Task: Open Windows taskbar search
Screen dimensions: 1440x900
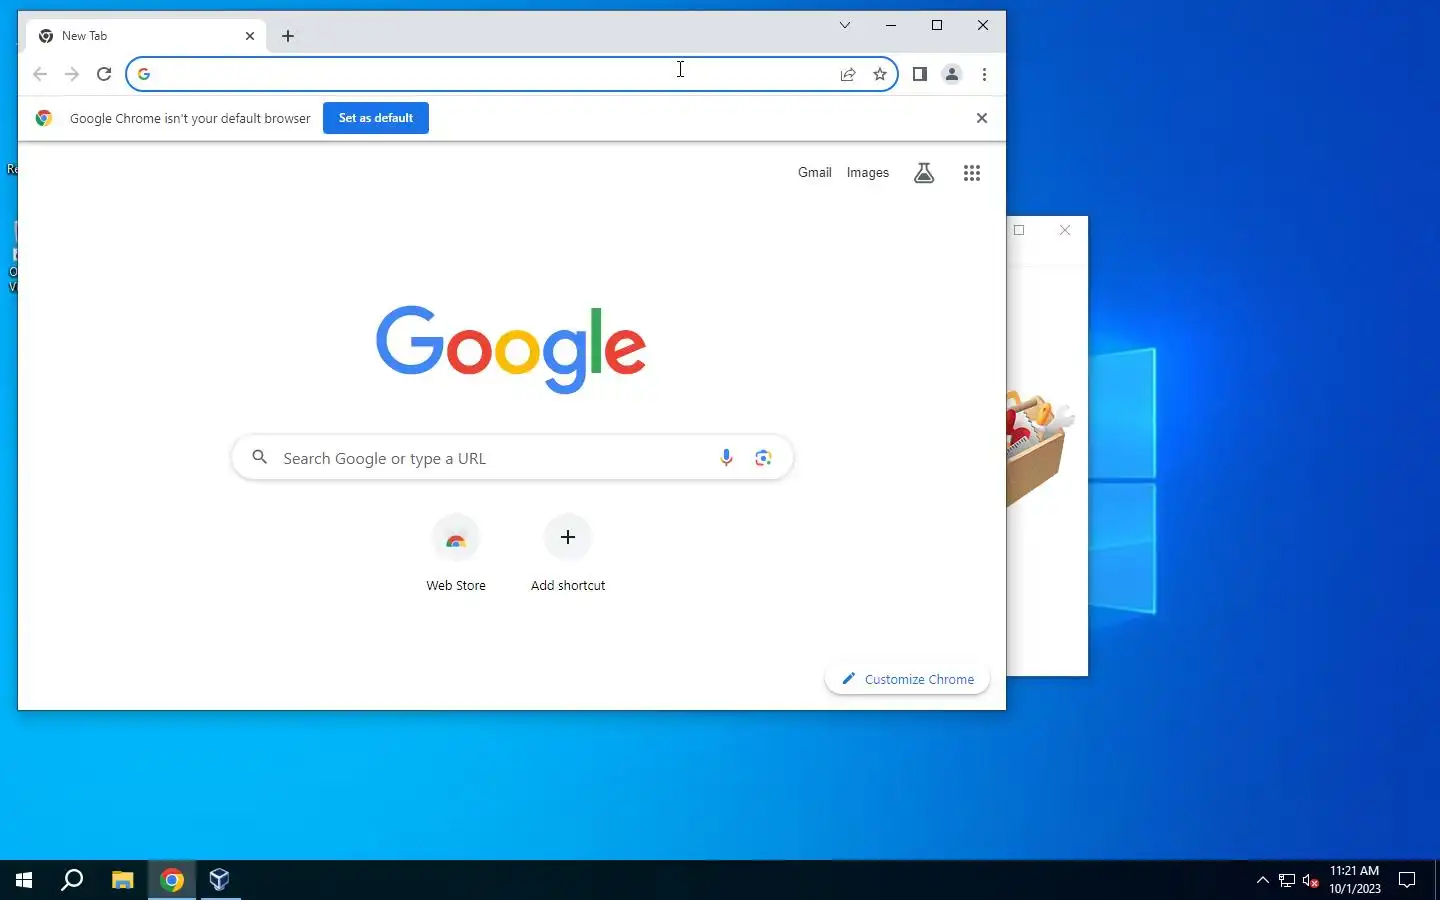Action: pyautogui.click(x=72, y=880)
